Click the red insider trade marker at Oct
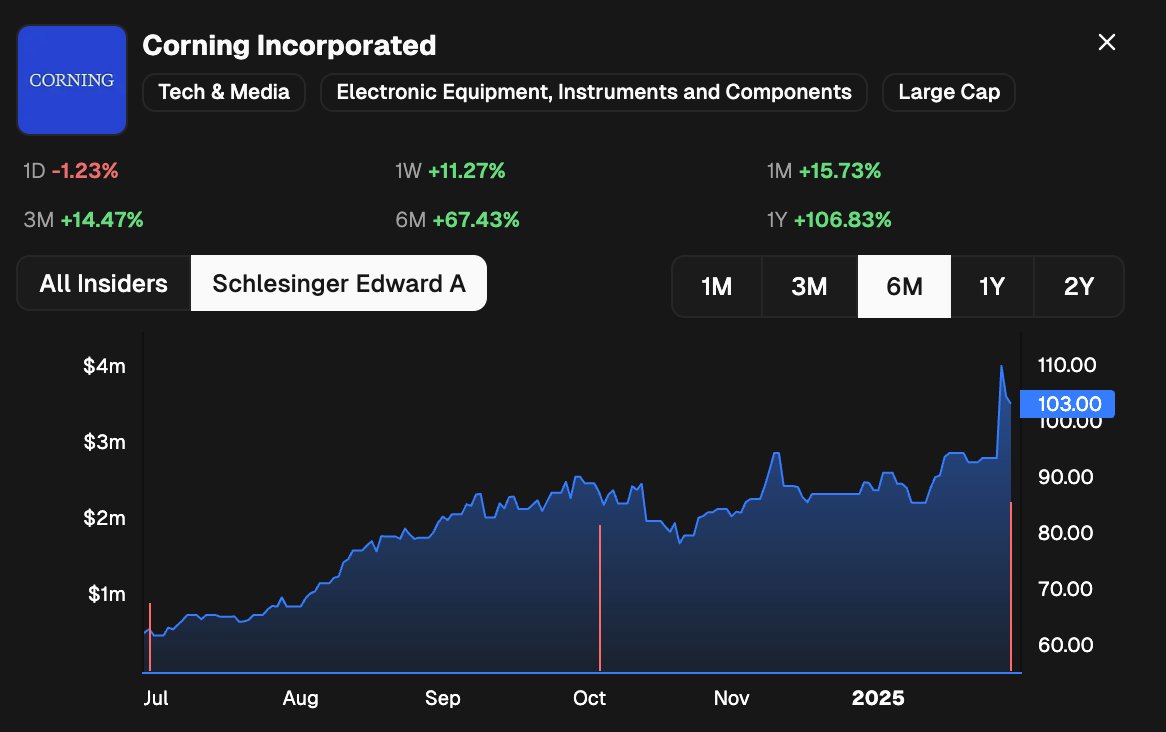1166x732 pixels. click(x=600, y=598)
